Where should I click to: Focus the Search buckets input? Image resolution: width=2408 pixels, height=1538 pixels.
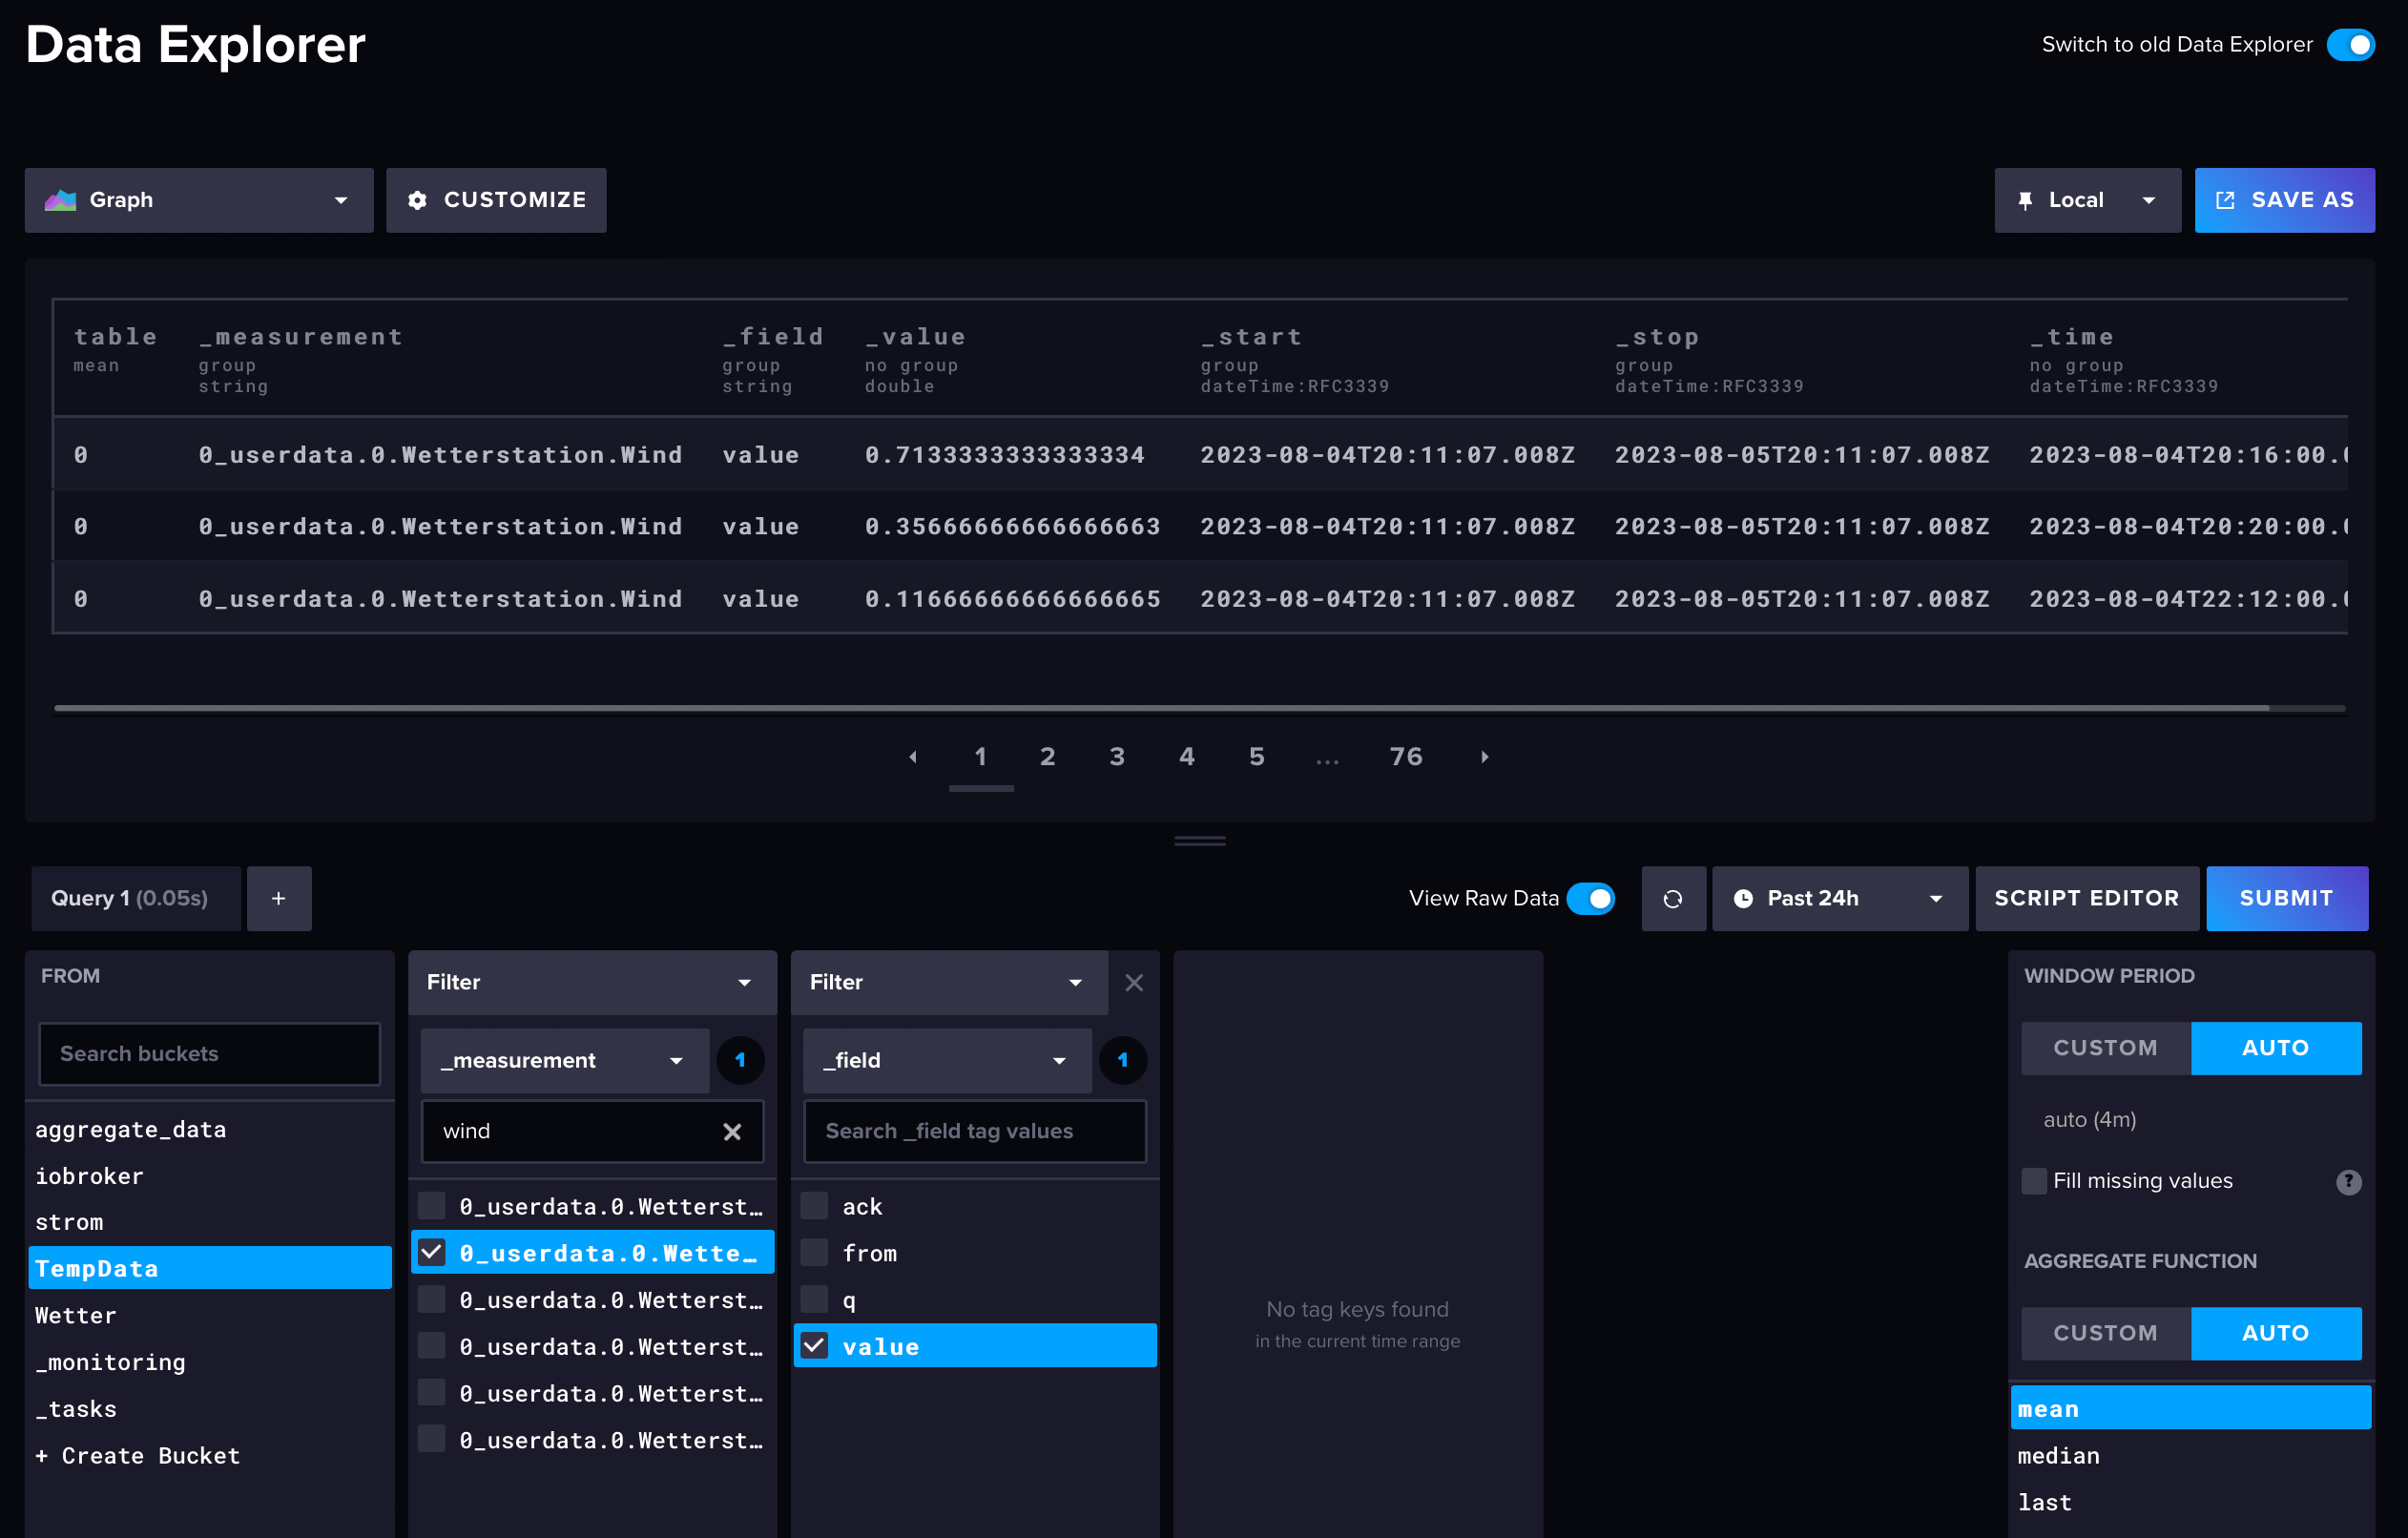point(209,1053)
